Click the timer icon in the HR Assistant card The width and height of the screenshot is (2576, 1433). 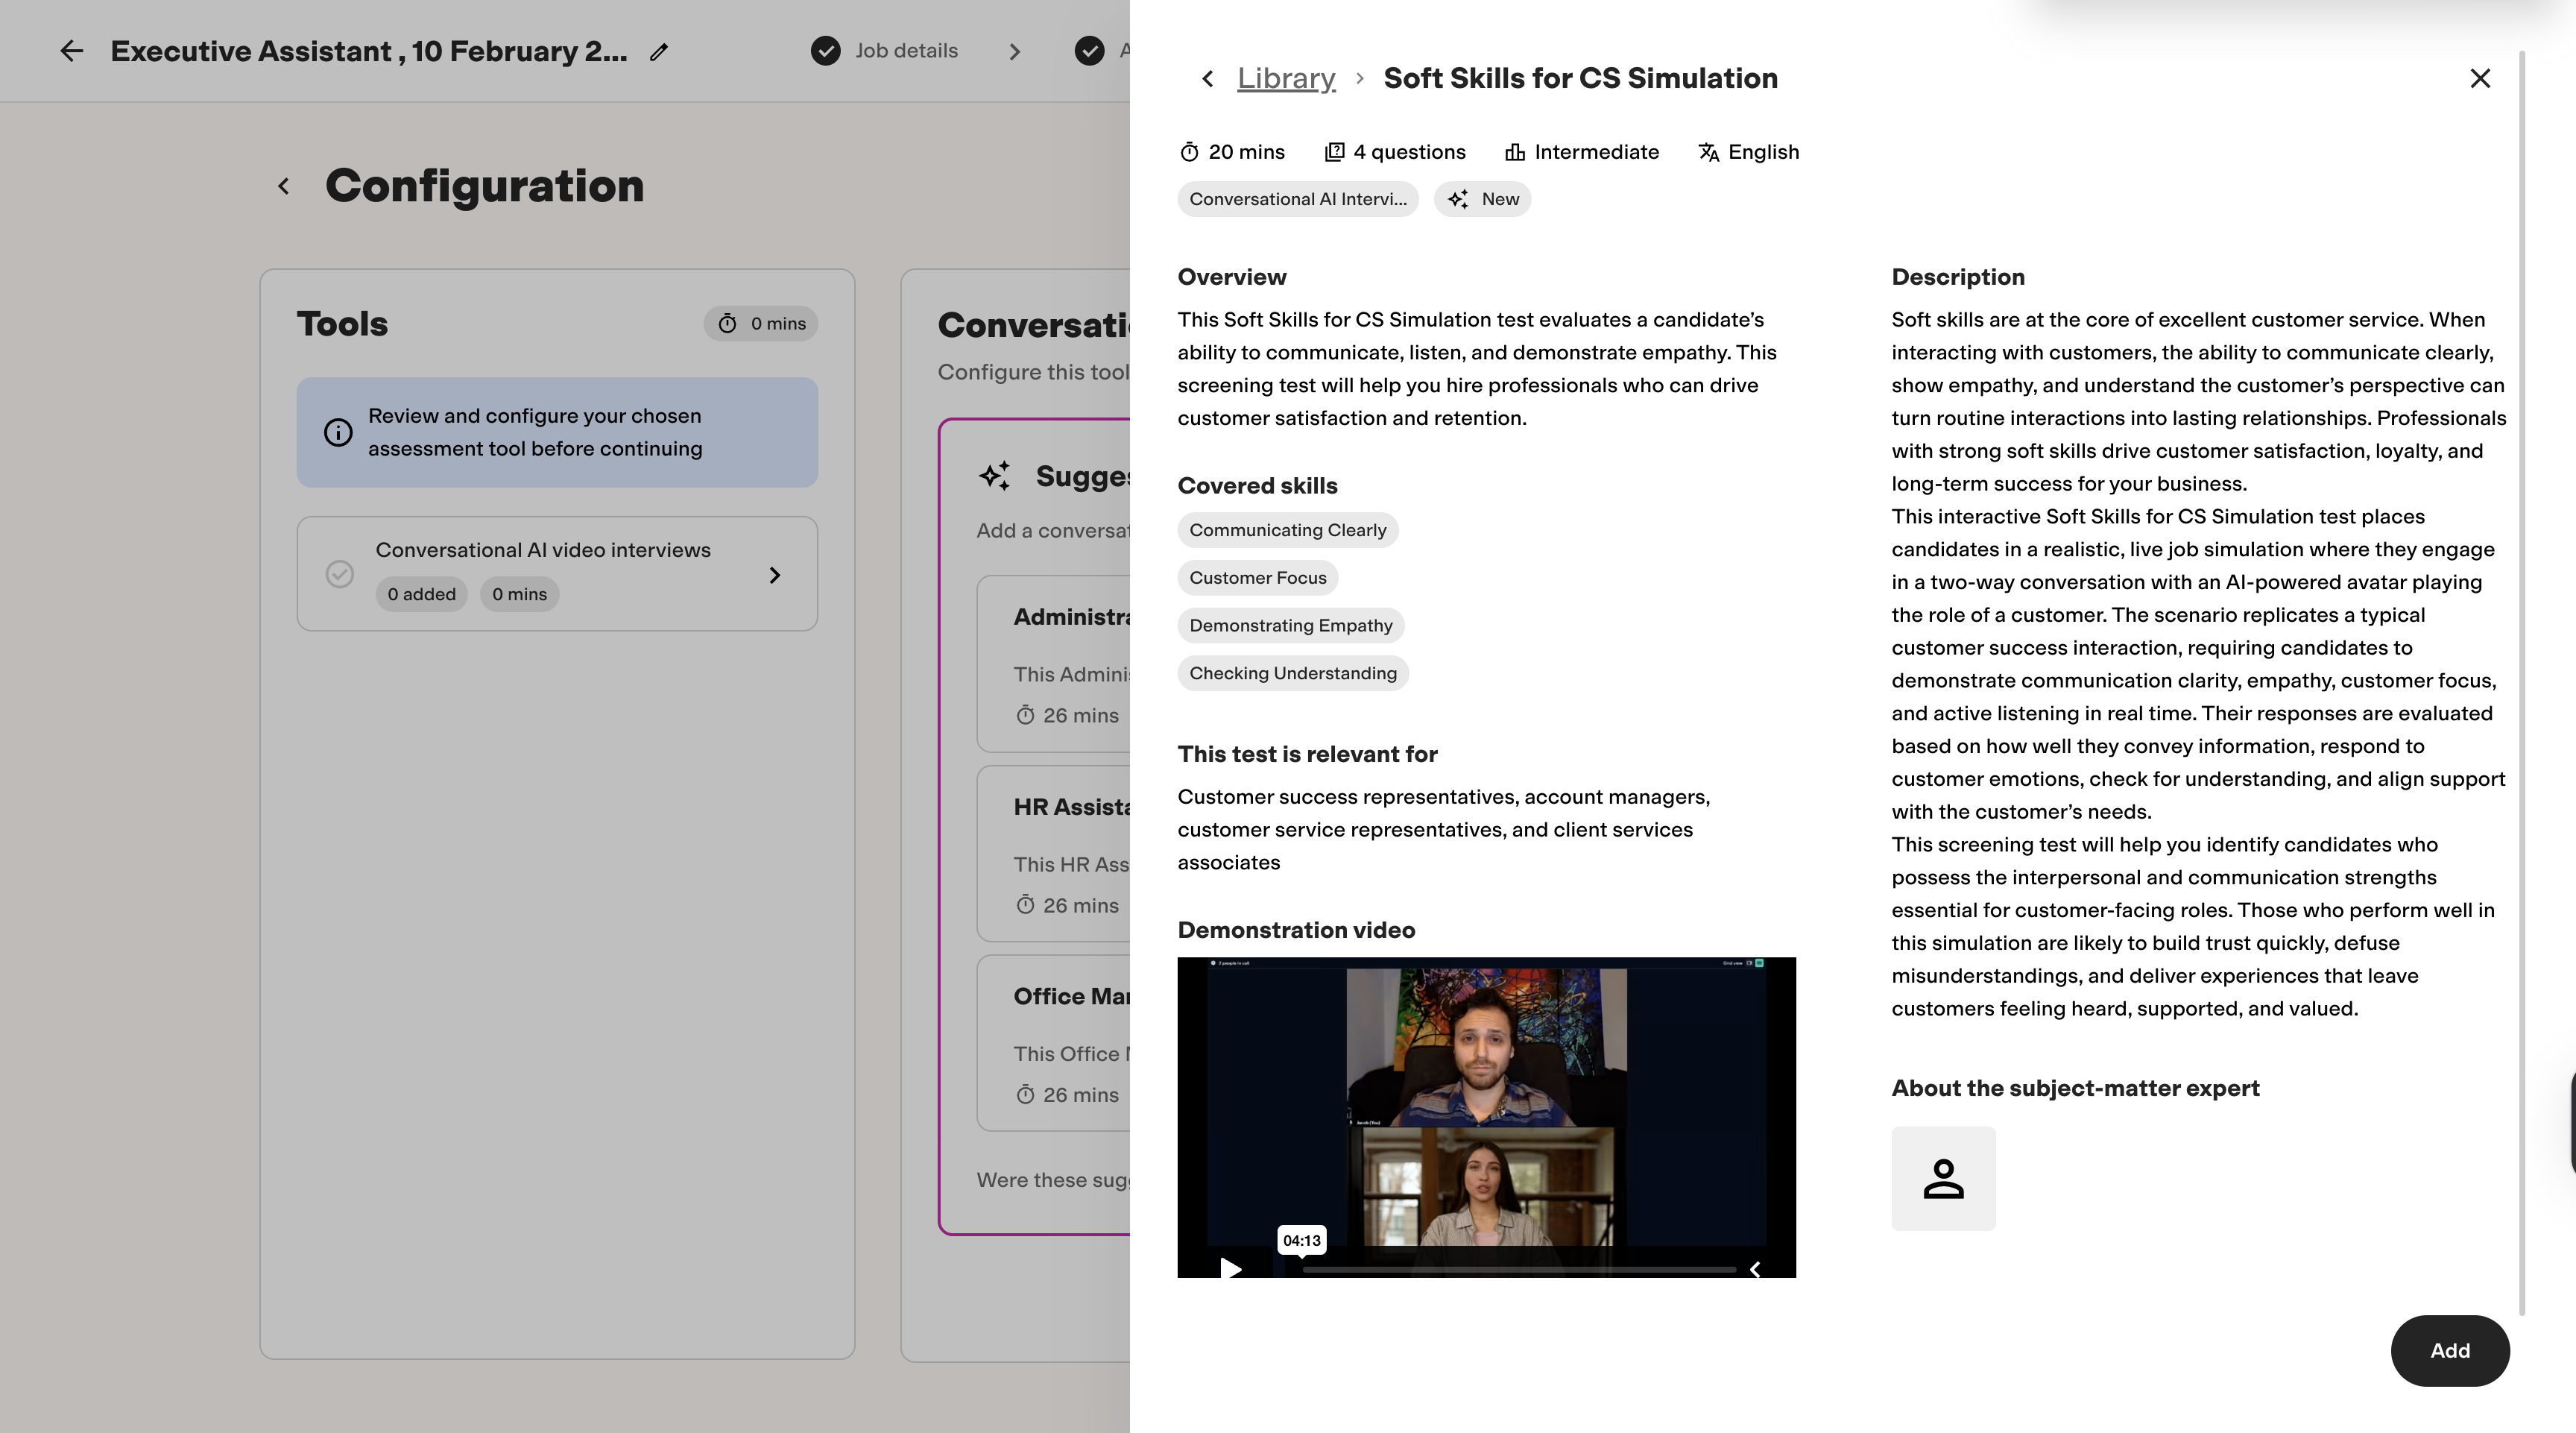click(x=1025, y=905)
